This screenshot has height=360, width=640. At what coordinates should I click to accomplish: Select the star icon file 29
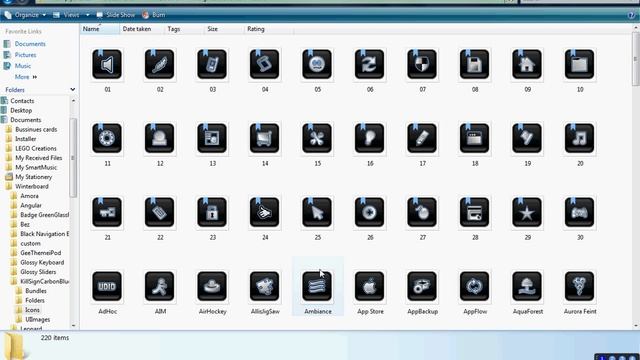pyautogui.click(x=527, y=212)
